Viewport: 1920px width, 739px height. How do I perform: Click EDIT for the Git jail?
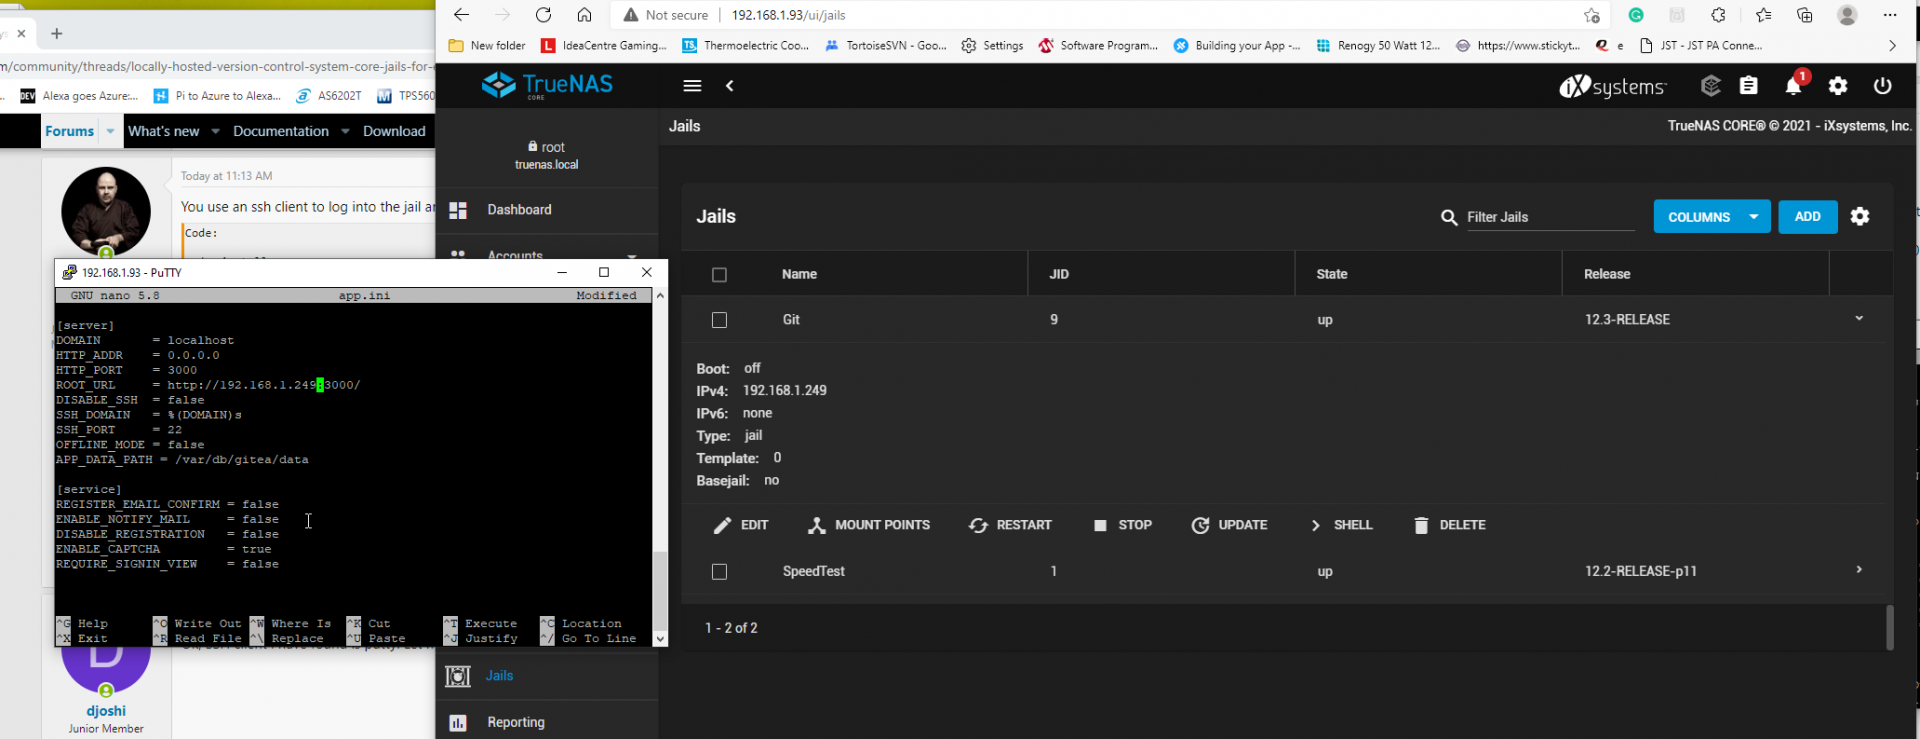741,525
